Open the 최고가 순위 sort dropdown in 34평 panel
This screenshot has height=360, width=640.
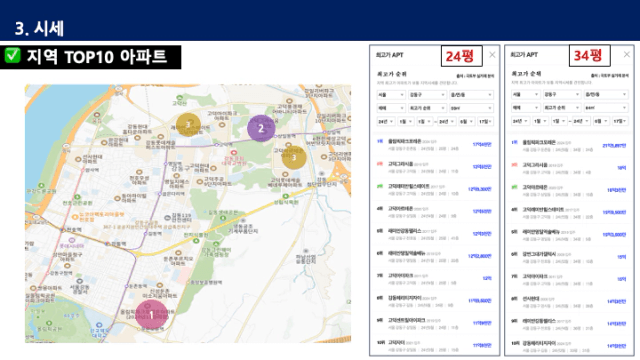[x=562, y=108]
